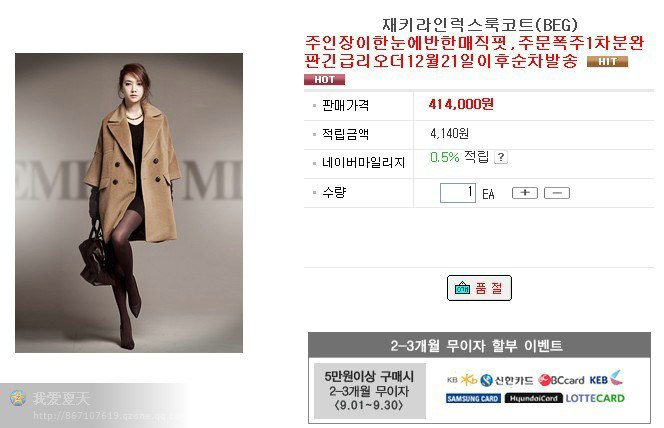The width and height of the screenshot is (664, 428).
Task: Click the star avatar icon in watermark
Action: point(18,398)
